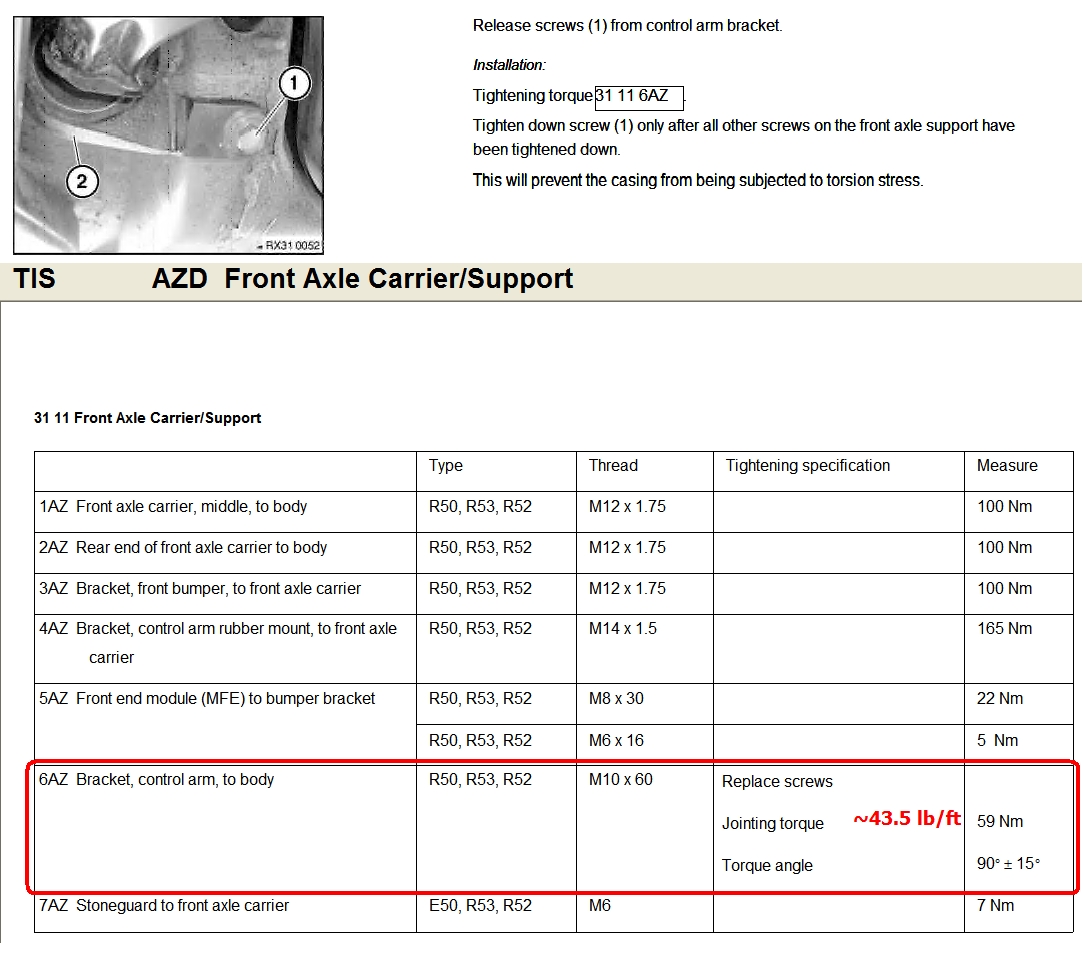This screenshot has height=961, width=1084.
Task: Click the Tightening specification column header
Action: (x=807, y=466)
